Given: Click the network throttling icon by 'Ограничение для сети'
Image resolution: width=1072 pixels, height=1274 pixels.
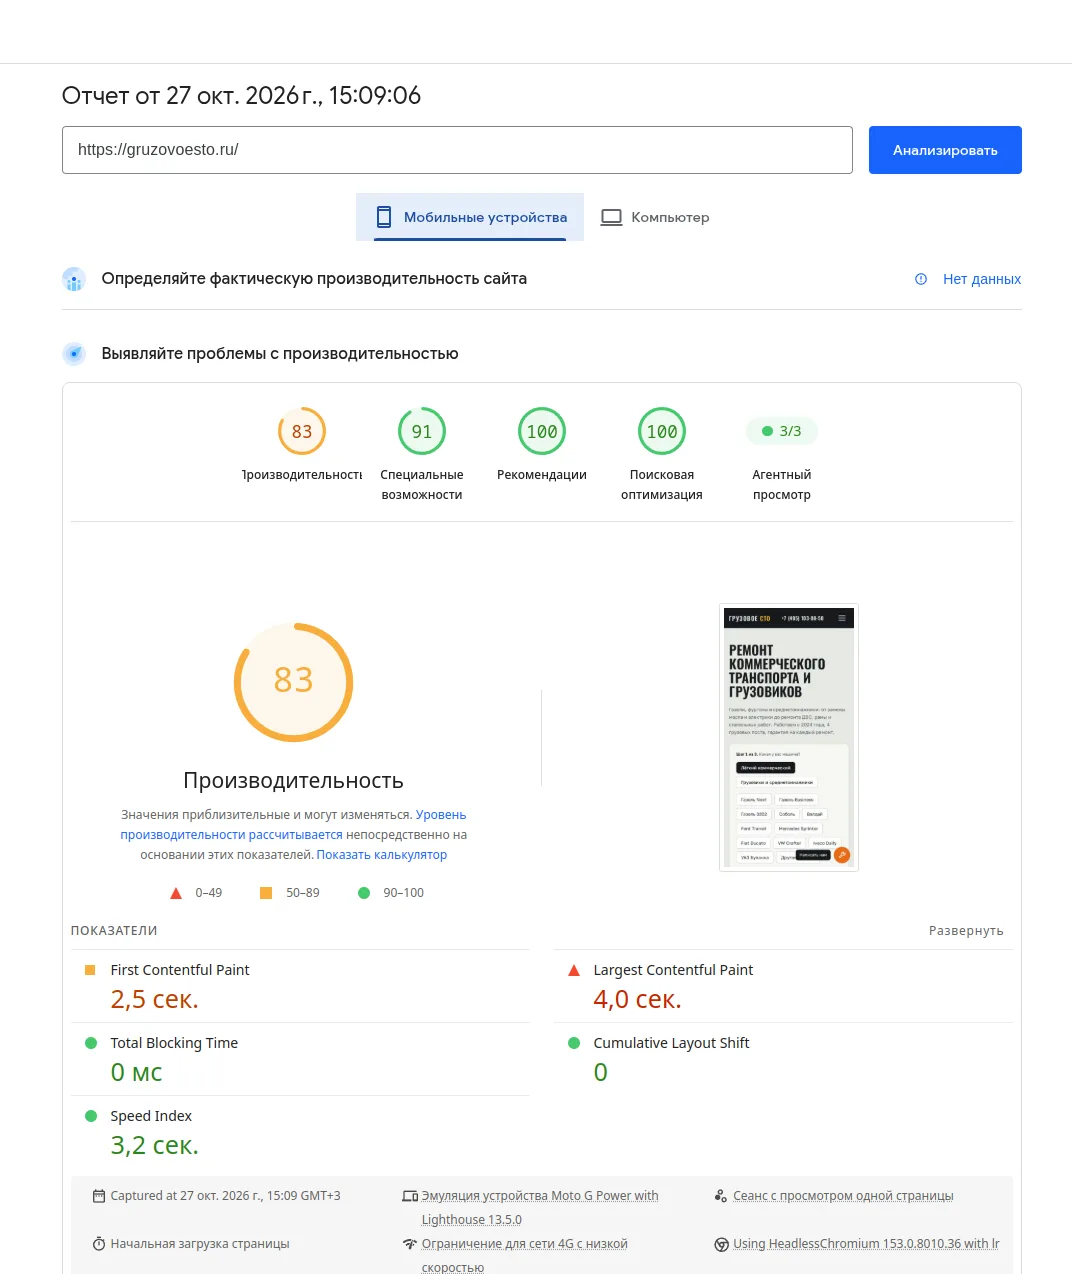Looking at the screenshot, I should click(410, 1244).
